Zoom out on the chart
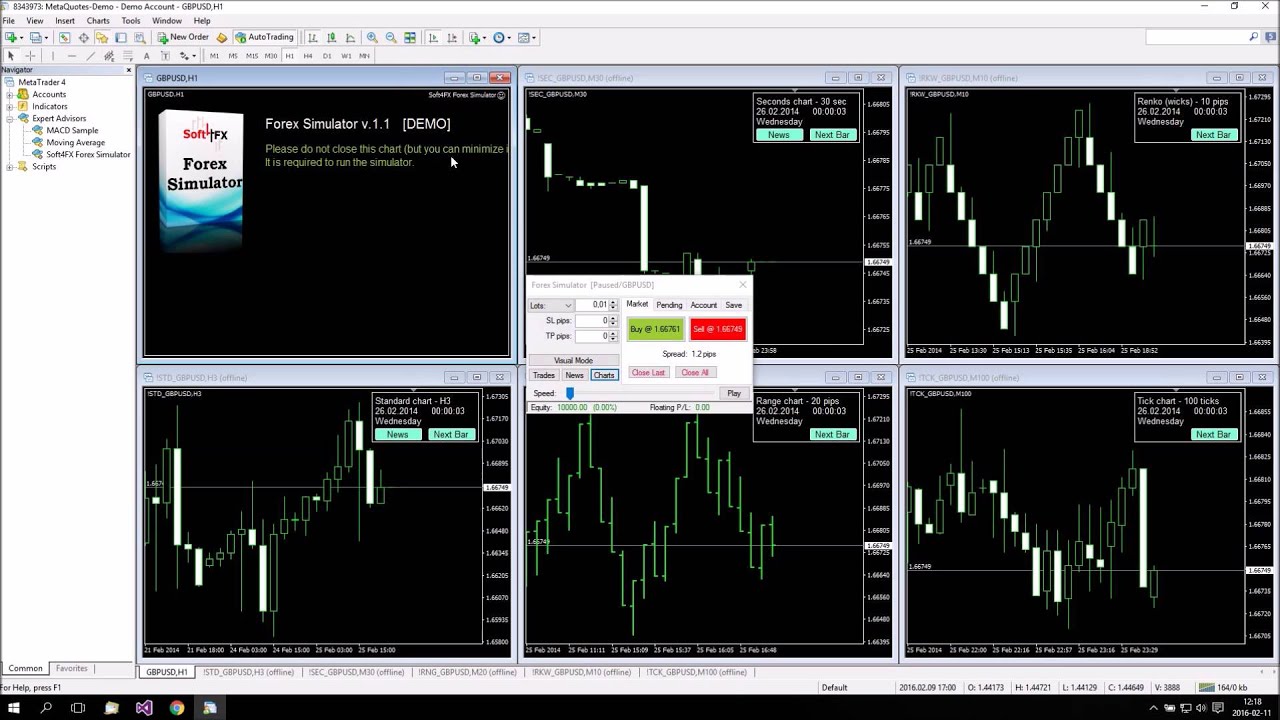Screen dimensions: 1280x720 [391, 37]
